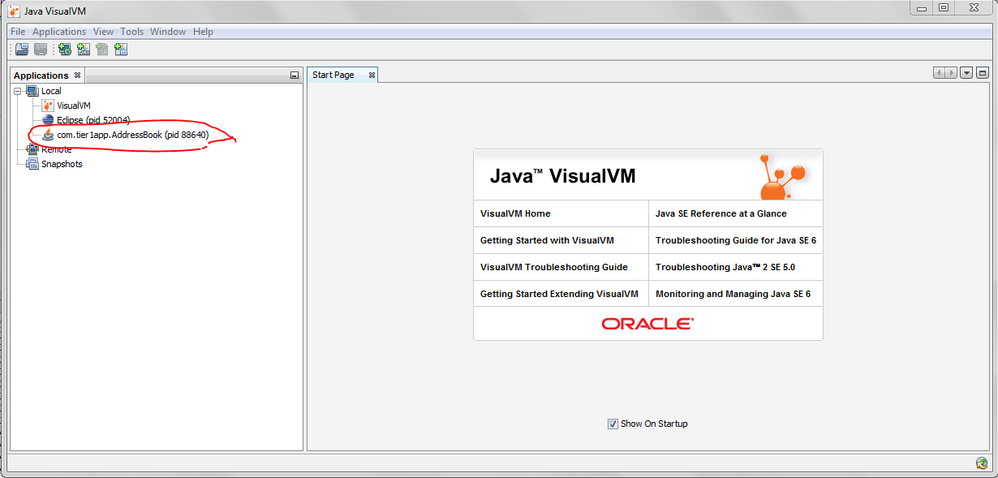Open the File menu

tap(18, 31)
